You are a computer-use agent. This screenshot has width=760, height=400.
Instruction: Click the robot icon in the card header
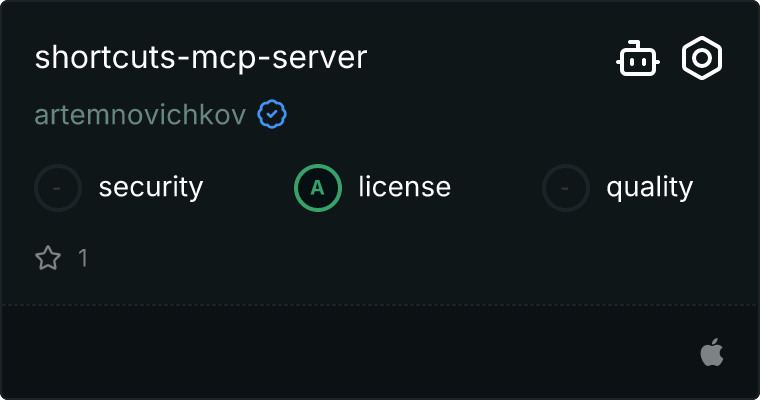[x=637, y=59]
